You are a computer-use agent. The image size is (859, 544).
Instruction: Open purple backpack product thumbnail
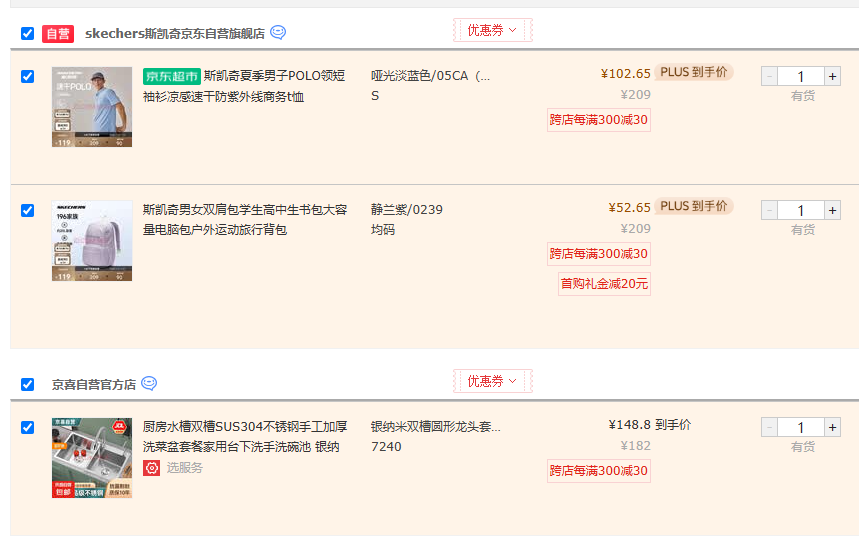[92, 241]
